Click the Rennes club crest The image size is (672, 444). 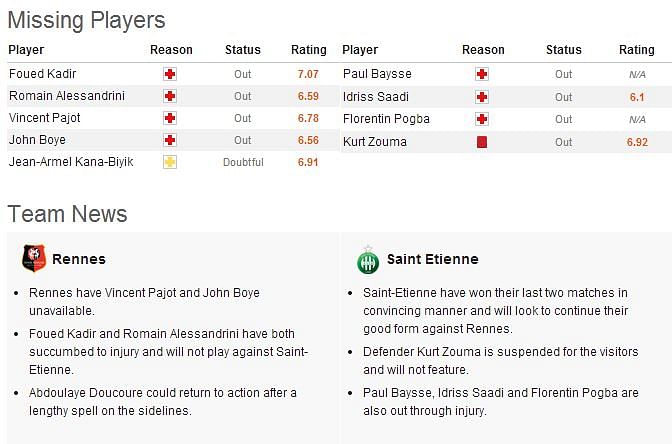coord(34,258)
